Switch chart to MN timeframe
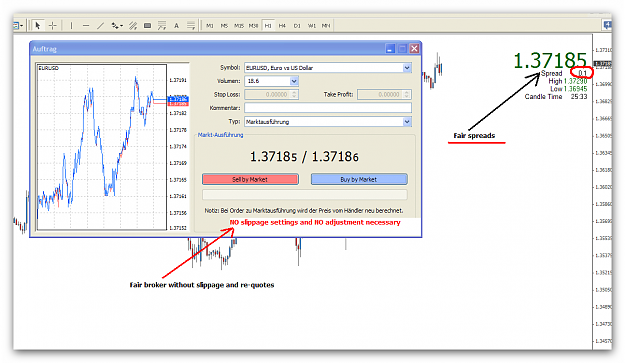This screenshot has height=363, width=625. [326, 26]
